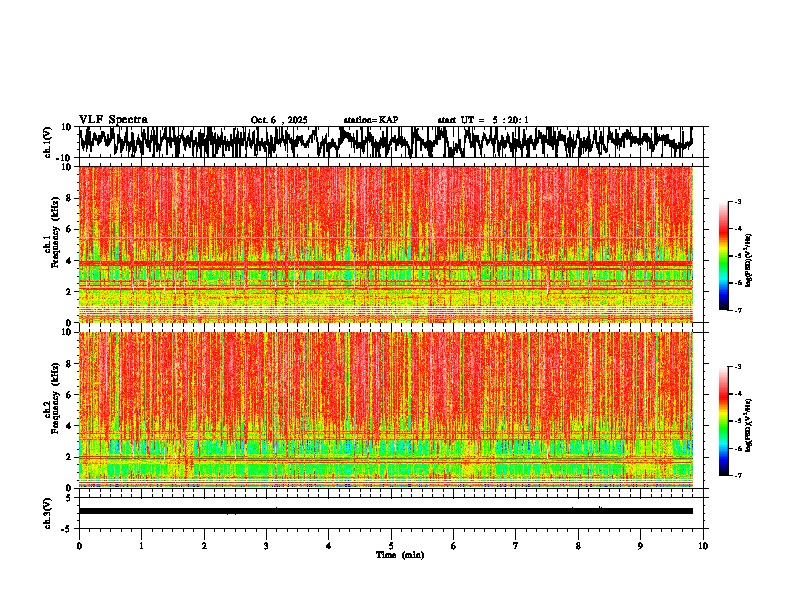Click the ch.3 black signal trace

coord(386,511)
